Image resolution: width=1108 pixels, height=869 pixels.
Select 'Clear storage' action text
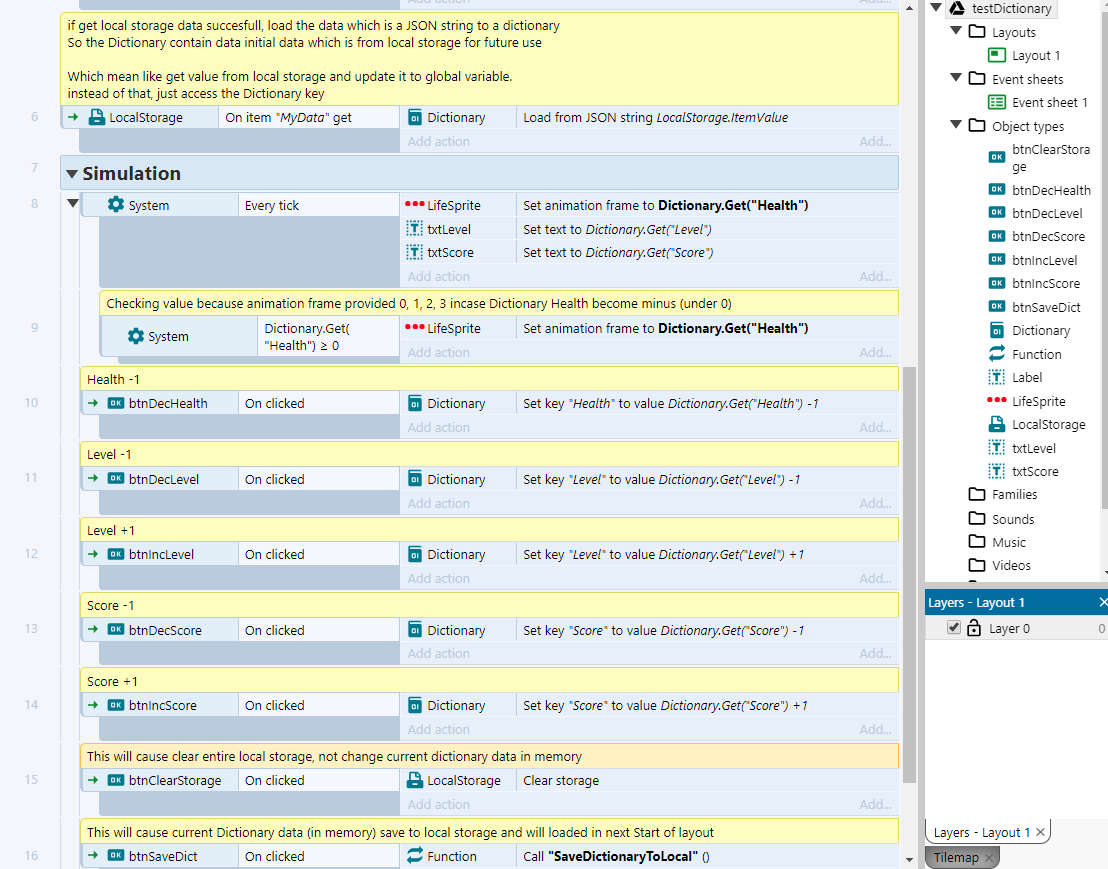(x=561, y=780)
